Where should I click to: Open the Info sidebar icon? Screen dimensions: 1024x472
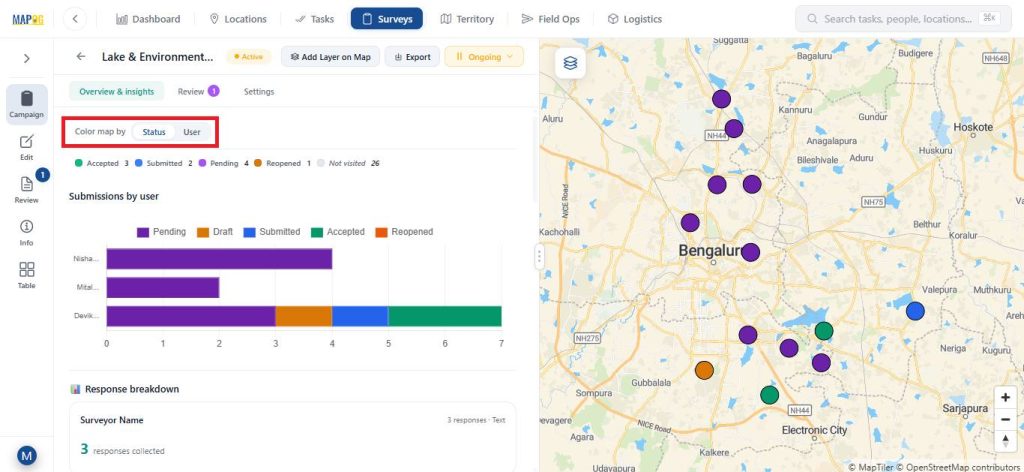pos(27,232)
